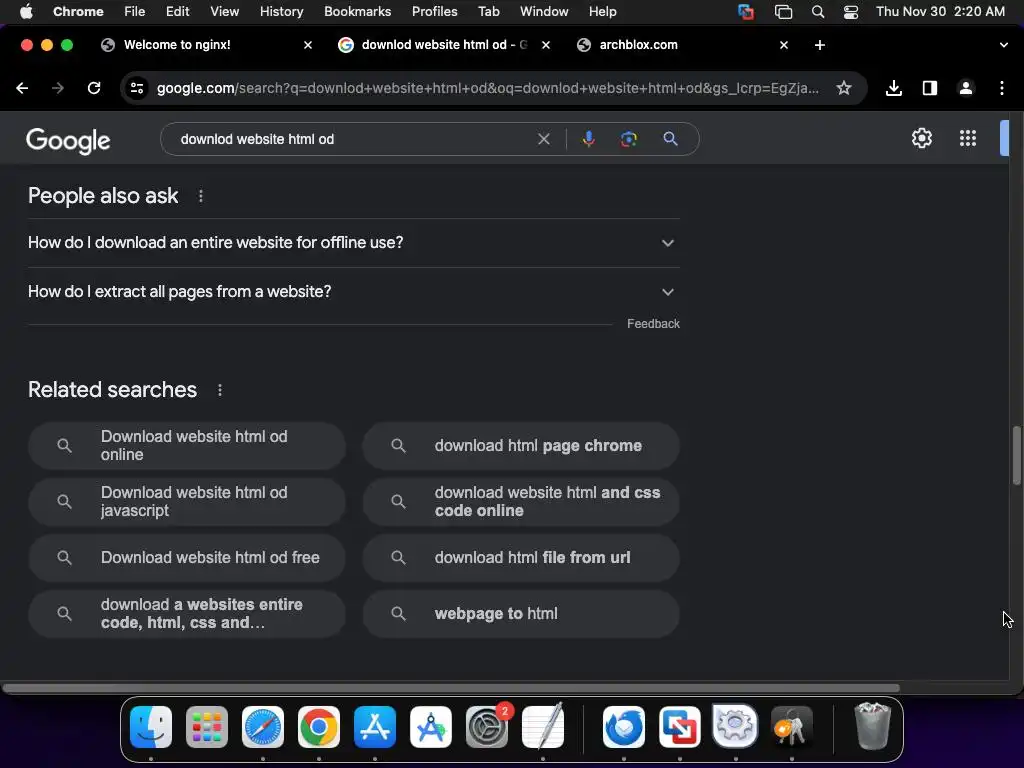Start voice search with microphone icon
The height and width of the screenshot is (768, 1024).
click(588, 139)
